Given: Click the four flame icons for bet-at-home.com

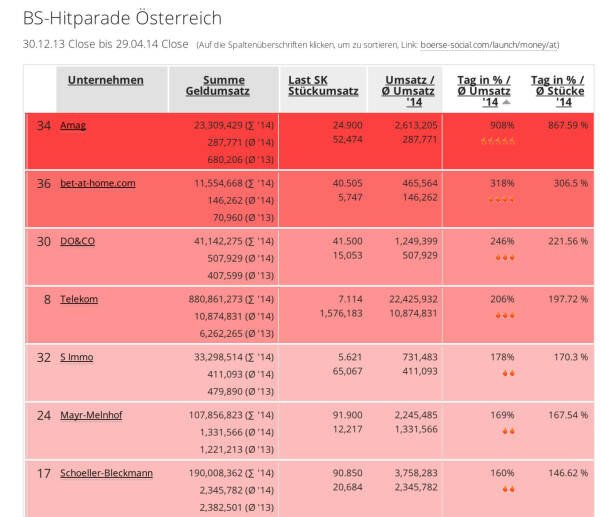Looking at the screenshot, I should 500,200.
